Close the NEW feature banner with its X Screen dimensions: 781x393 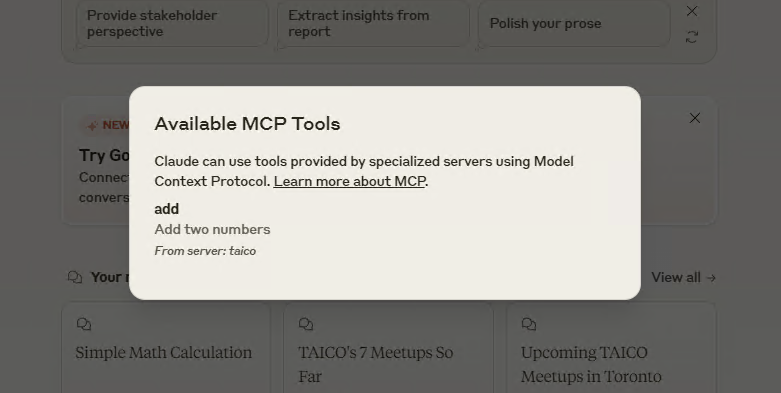(695, 118)
